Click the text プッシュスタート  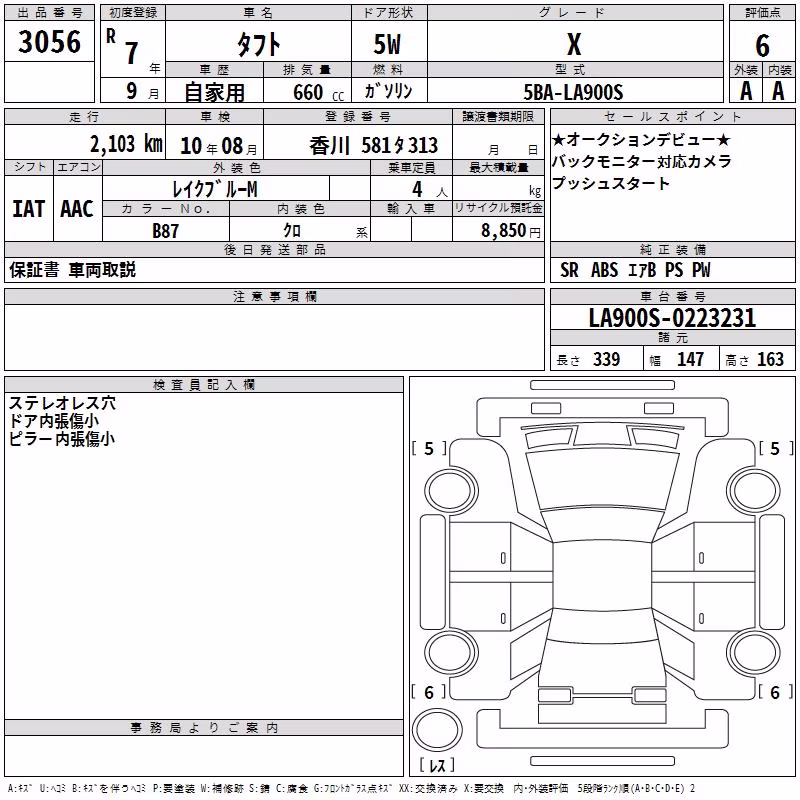point(611,183)
